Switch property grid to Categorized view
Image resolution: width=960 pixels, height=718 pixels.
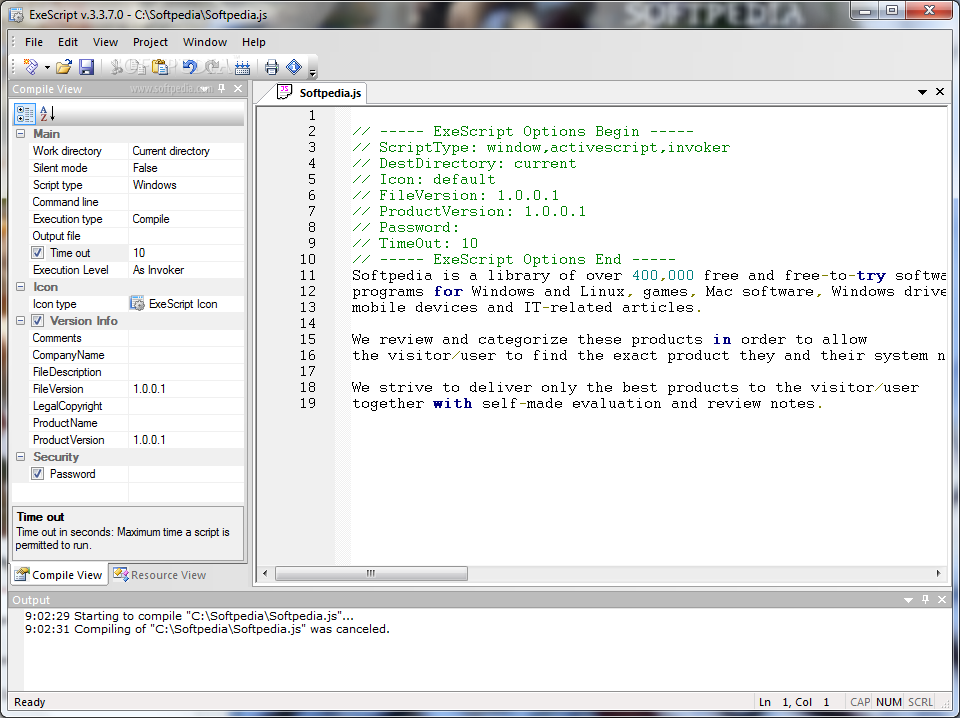[x=25, y=113]
